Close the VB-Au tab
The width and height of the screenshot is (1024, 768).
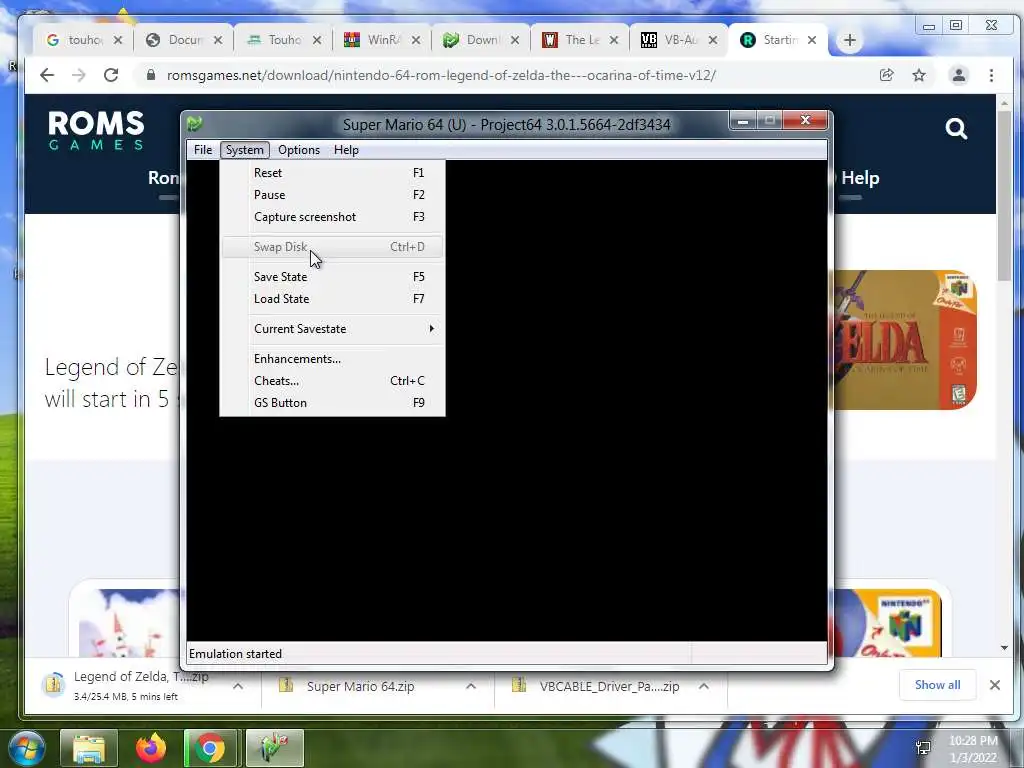pyautogui.click(x=713, y=40)
